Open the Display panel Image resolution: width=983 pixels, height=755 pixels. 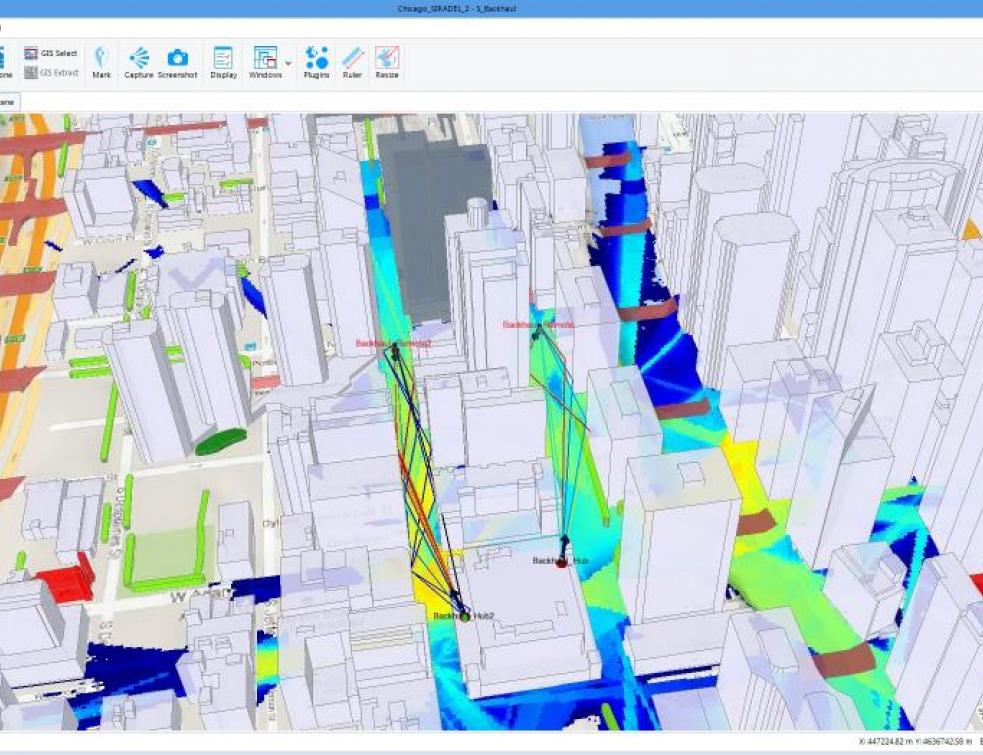222,60
